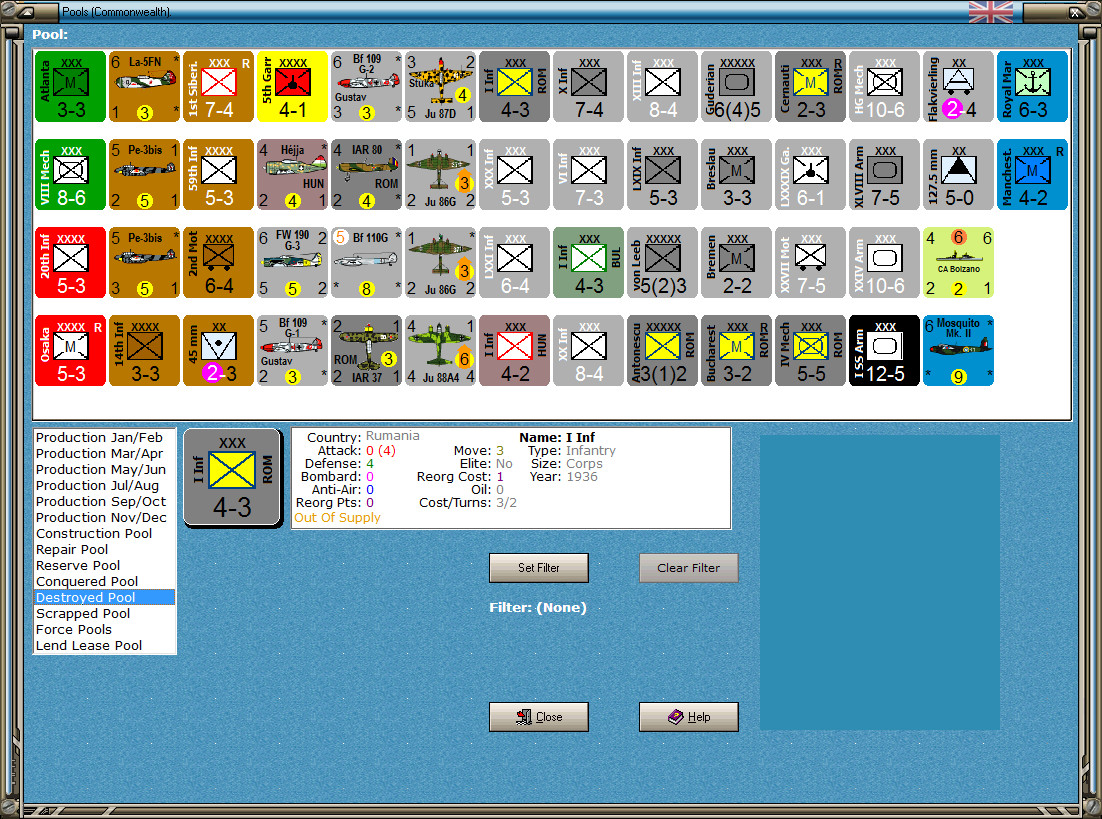This screenshot has height=819, width=1102.
Task: Select the Royal Mar 6-3 marine counter
Action: click(x=1032, y=86)
